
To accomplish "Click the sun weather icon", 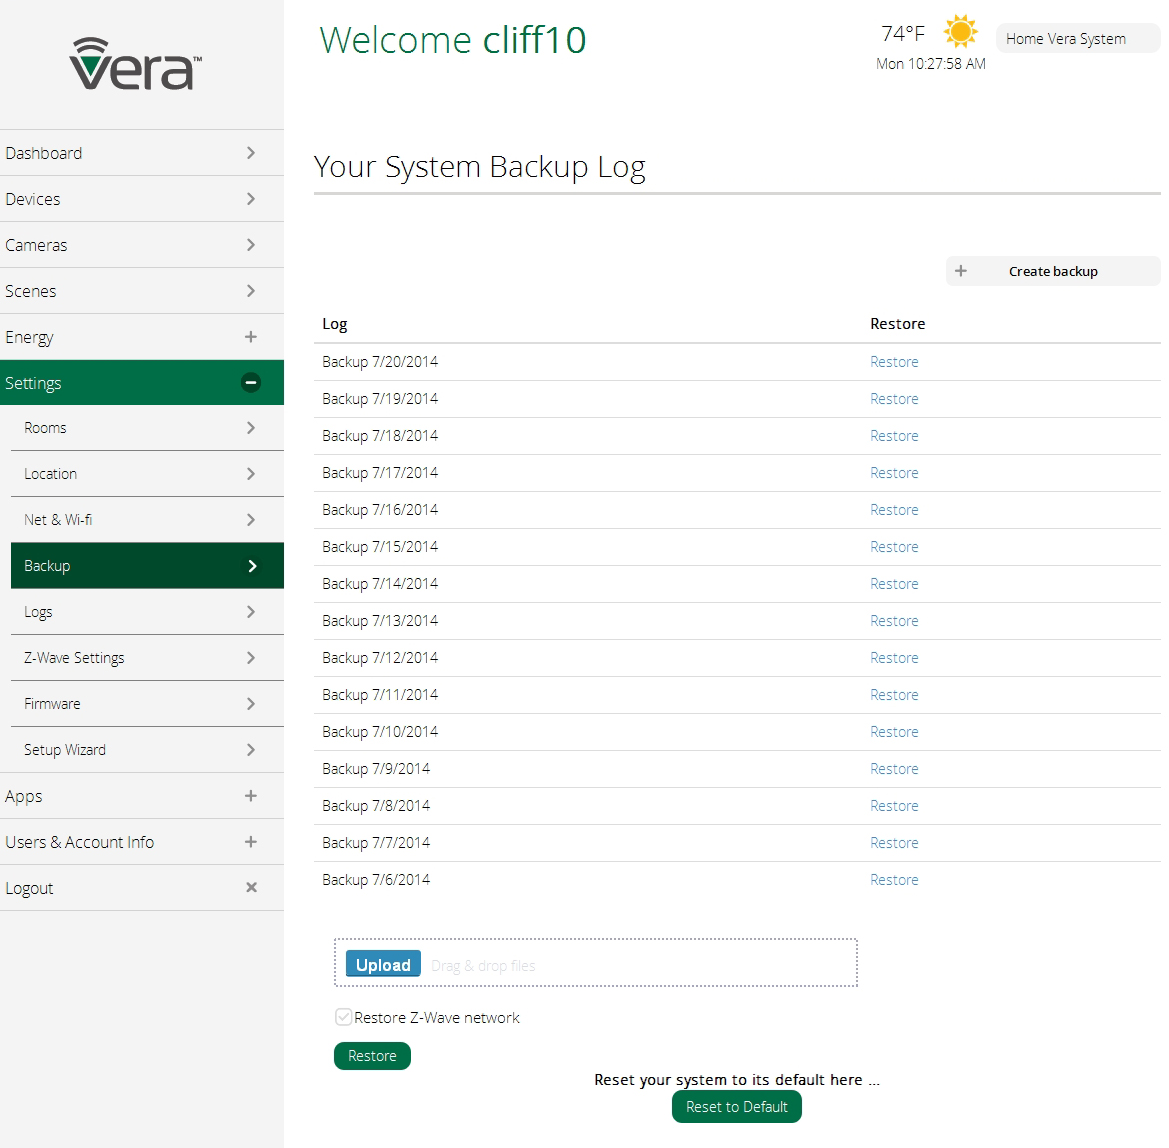I will (960, 31).
